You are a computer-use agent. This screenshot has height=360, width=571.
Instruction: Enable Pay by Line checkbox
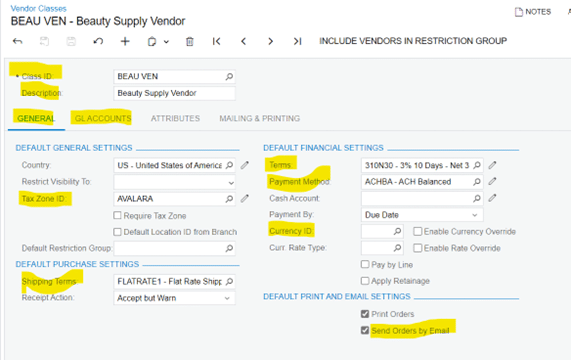(365, 264)
